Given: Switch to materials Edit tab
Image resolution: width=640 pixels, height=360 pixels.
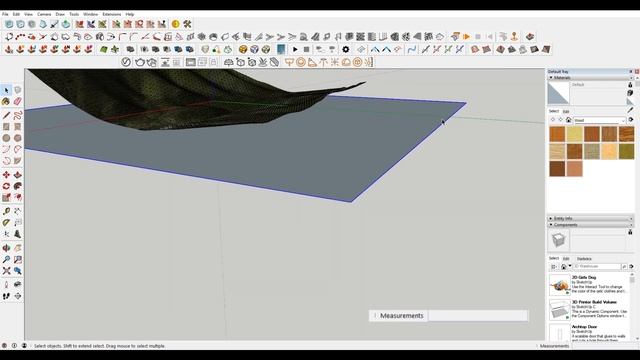Looking at the screenshot, I should point(566,111).
